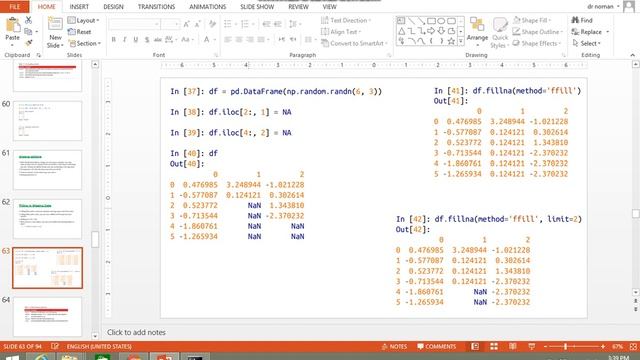
Task: Open the Shape Effects menu
Action: 537,43
